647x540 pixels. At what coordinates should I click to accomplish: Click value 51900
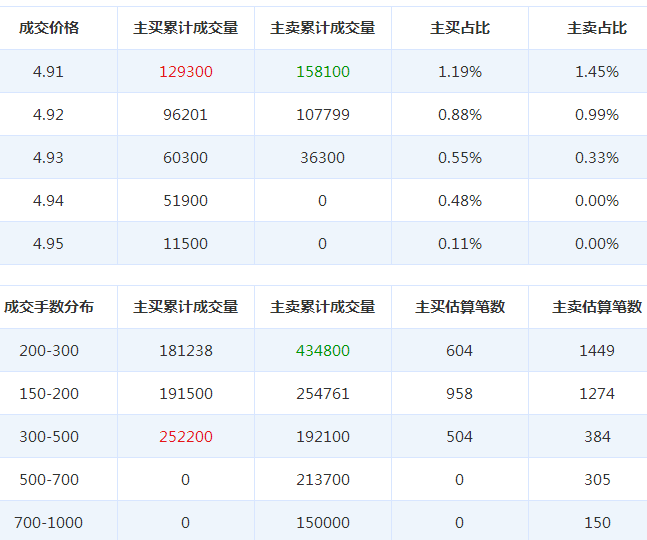click(x=185, y=201)
